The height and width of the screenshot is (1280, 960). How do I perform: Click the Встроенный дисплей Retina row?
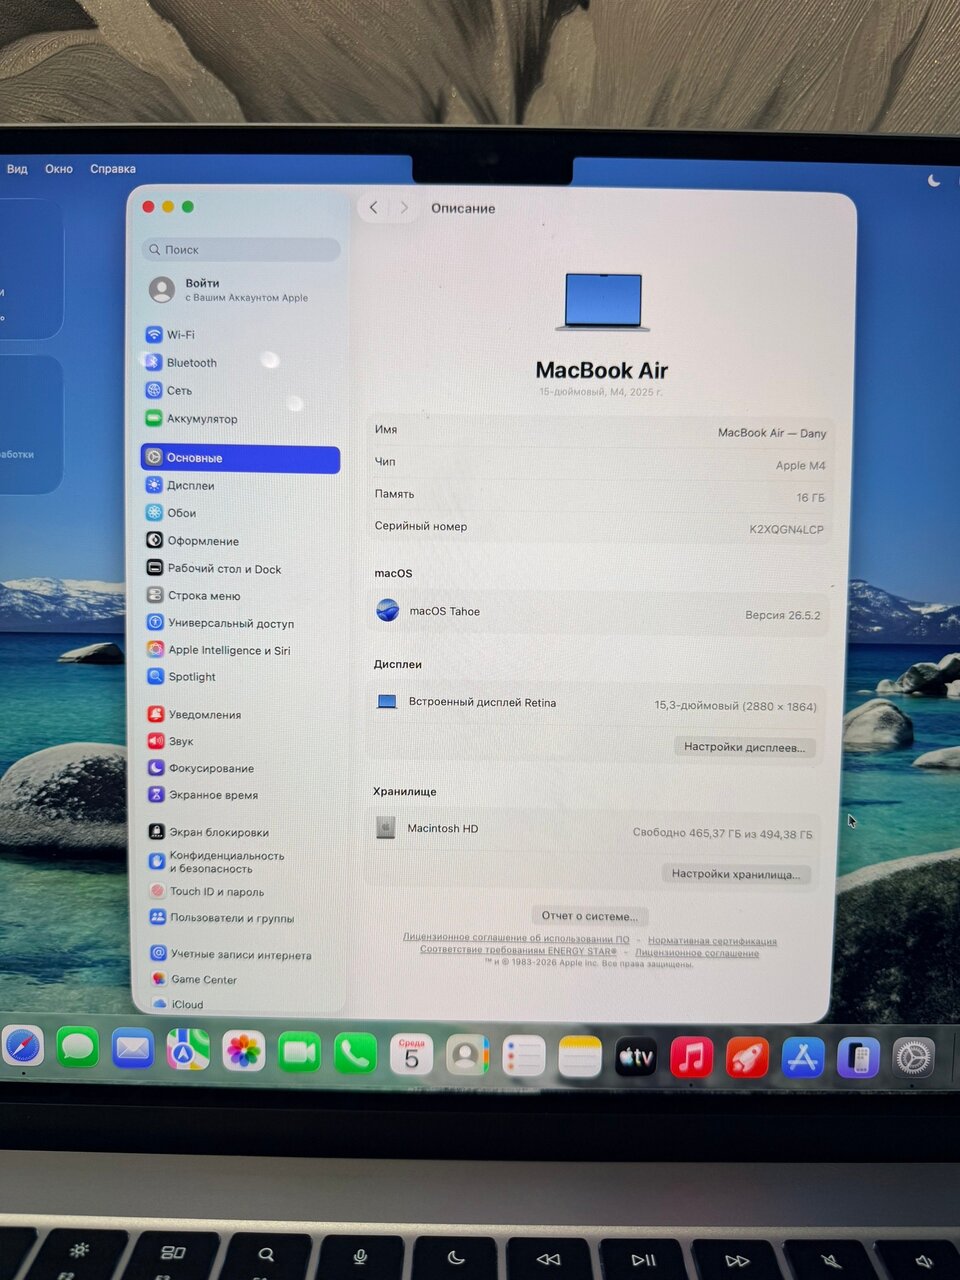pyautogui.click(x=596, y=704)
